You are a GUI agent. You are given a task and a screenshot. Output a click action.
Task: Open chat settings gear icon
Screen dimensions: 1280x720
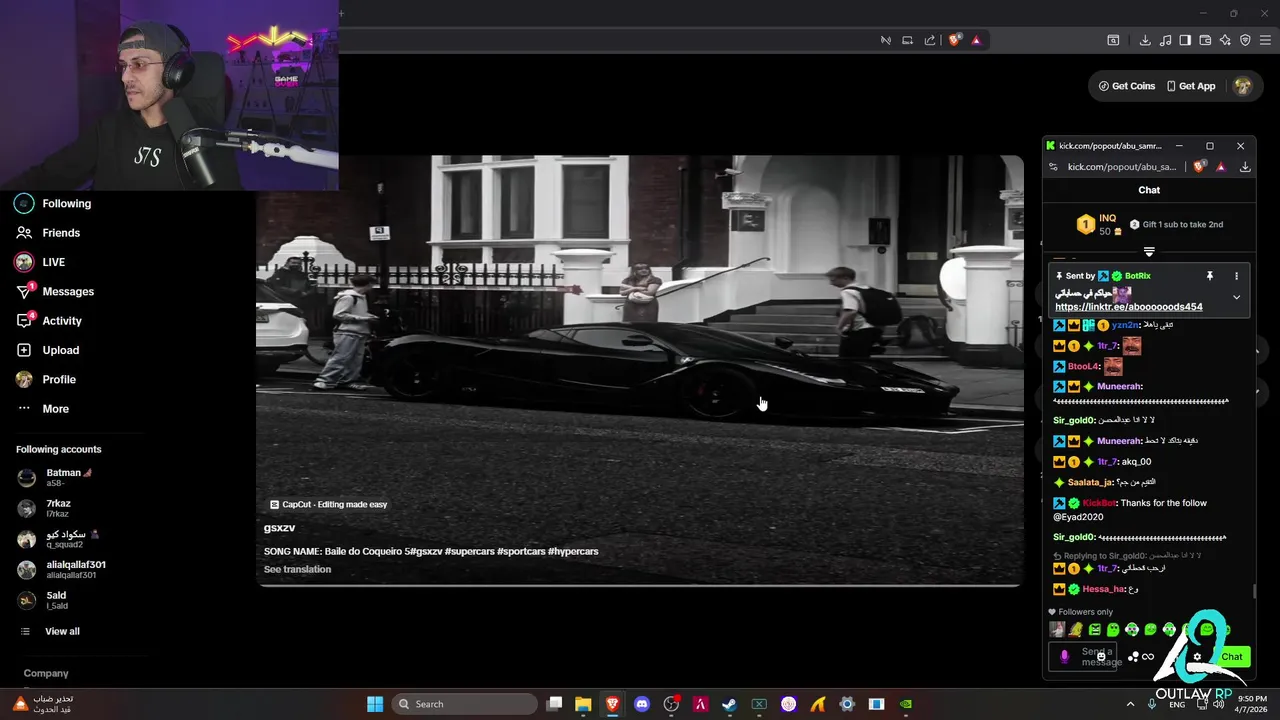coord(1197,657)
